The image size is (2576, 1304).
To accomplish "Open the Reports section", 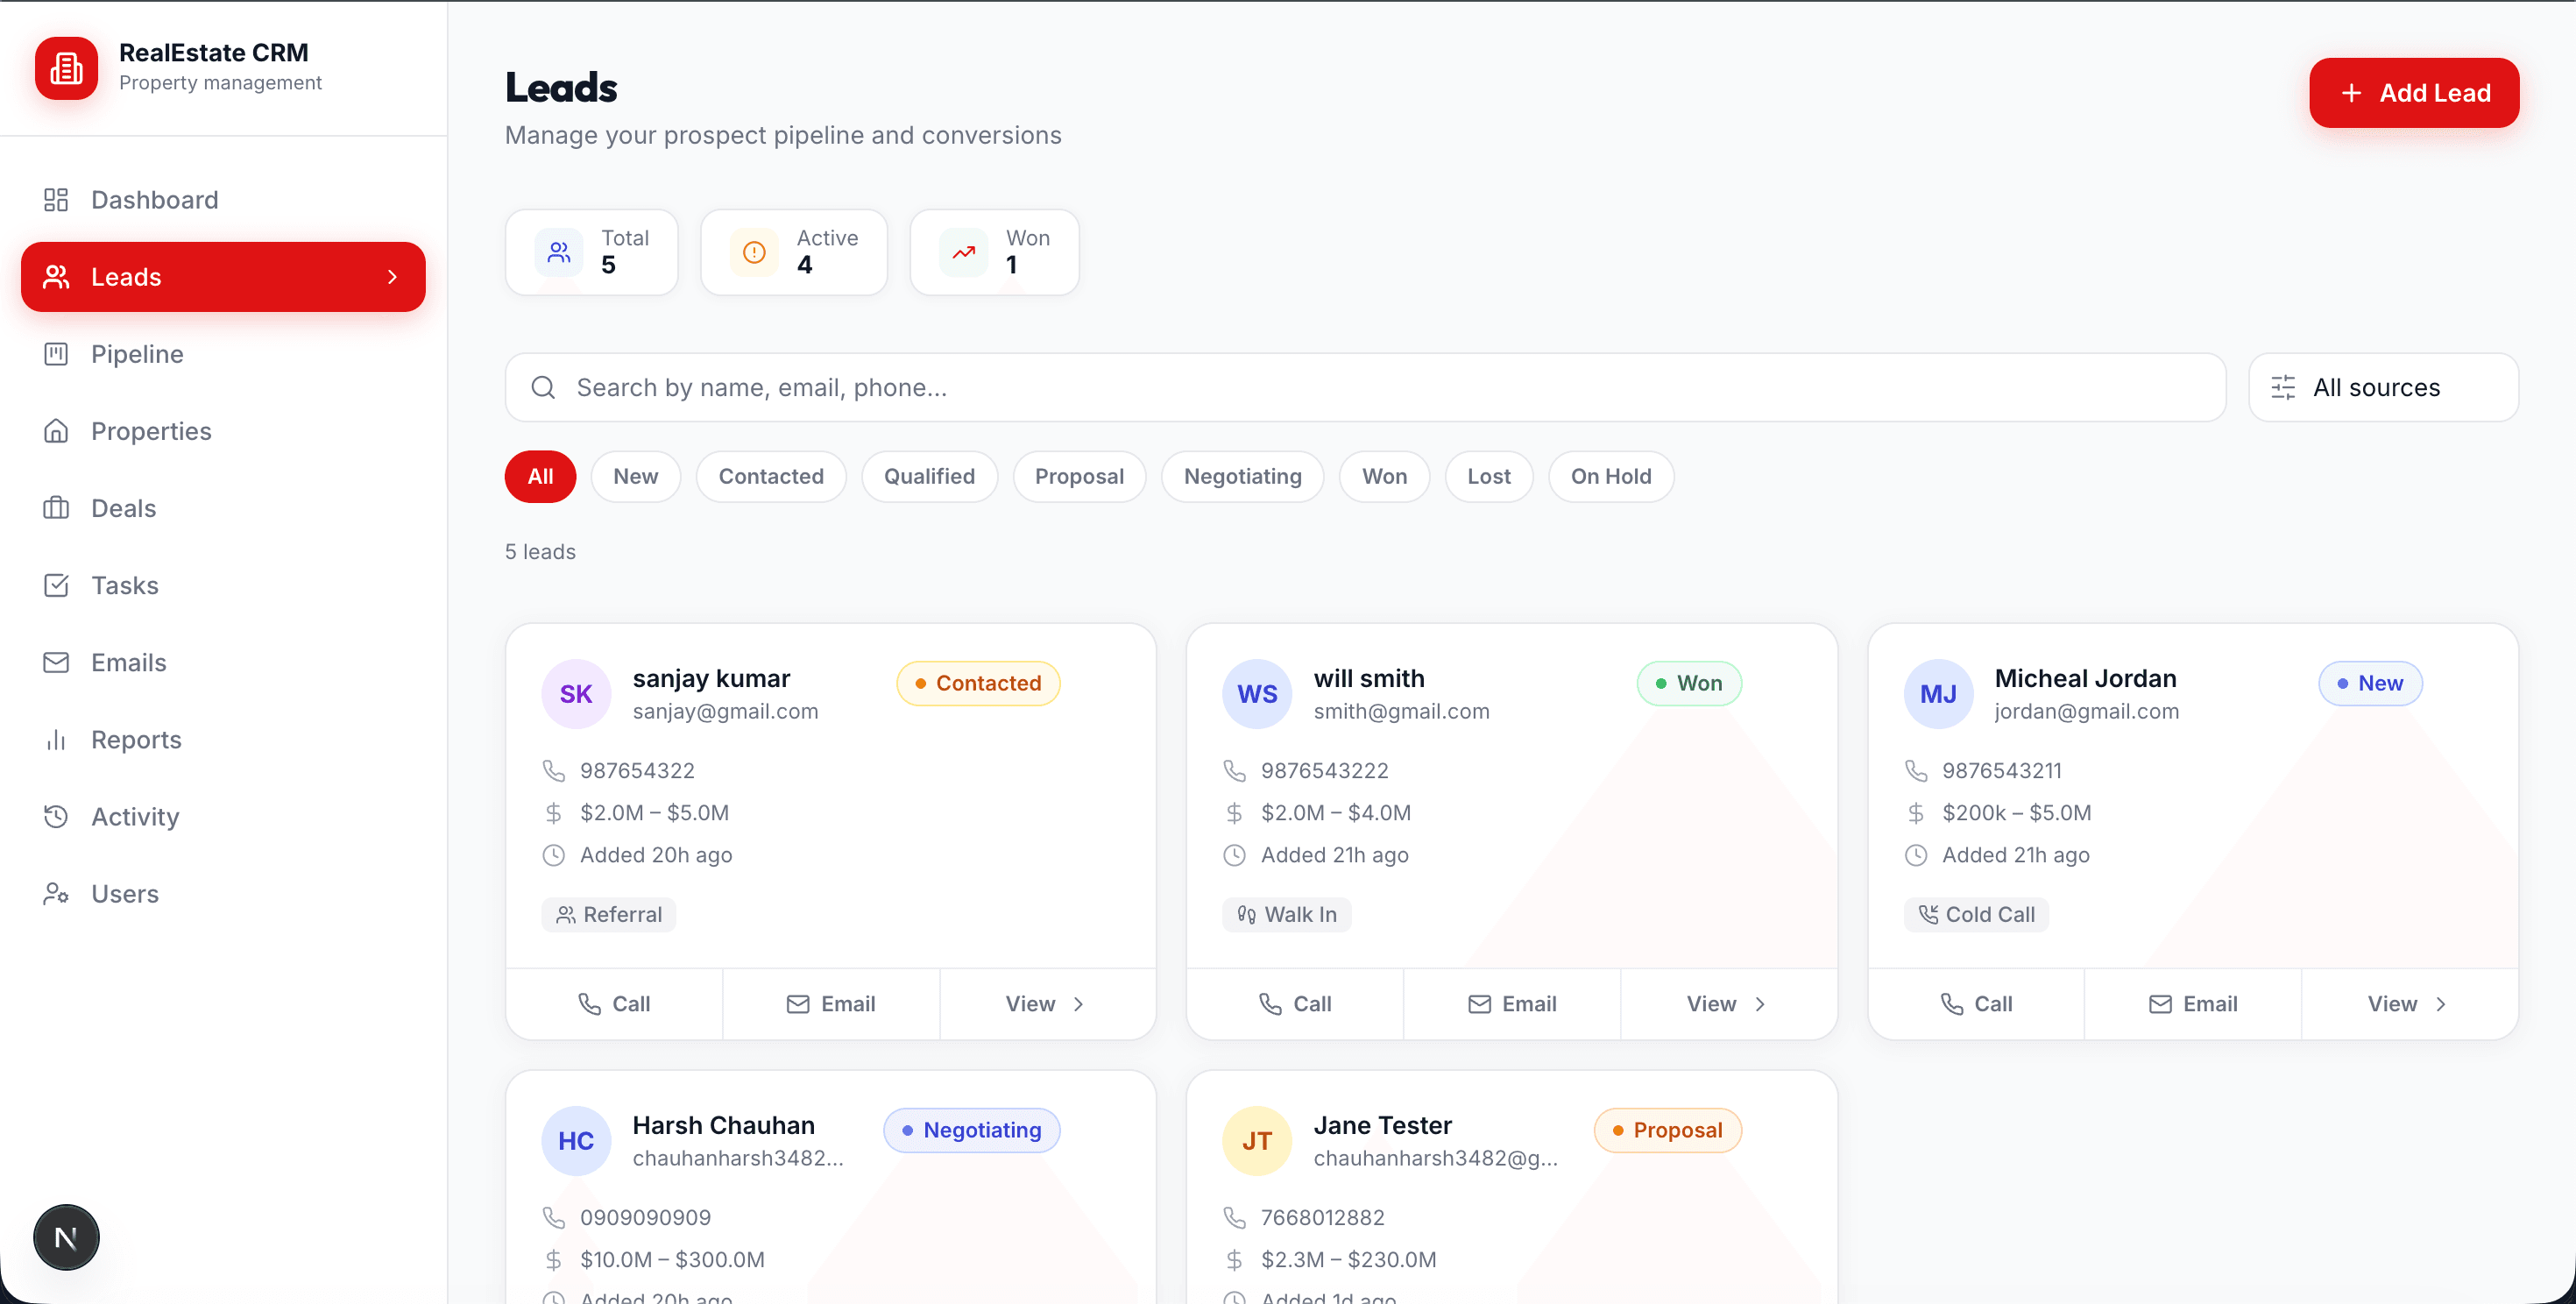I will click(135, 739).
